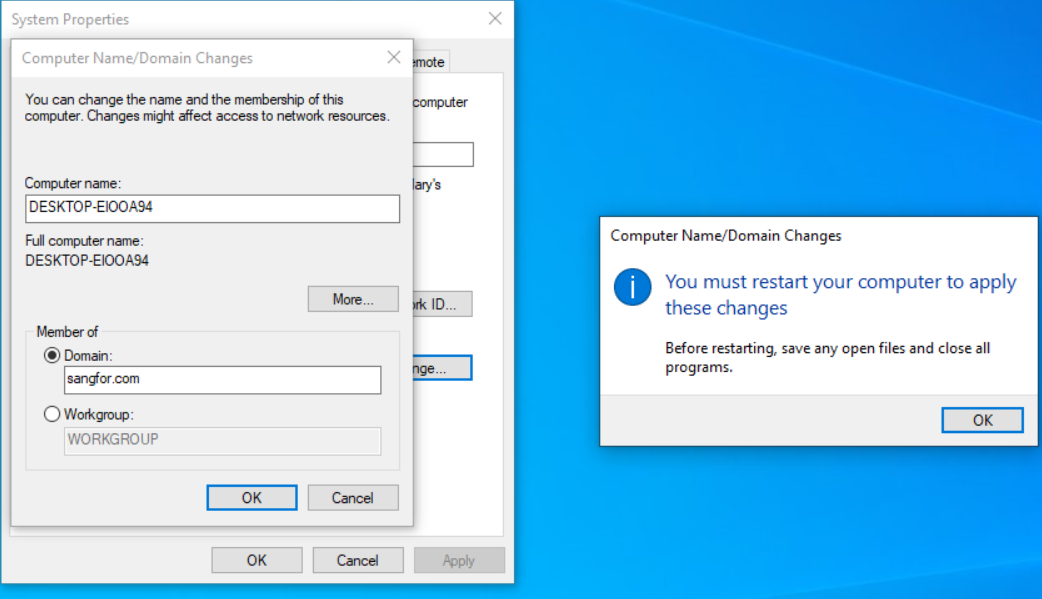
Task: Click the Domain field containing sangfor.com
Action: point(222,380)
